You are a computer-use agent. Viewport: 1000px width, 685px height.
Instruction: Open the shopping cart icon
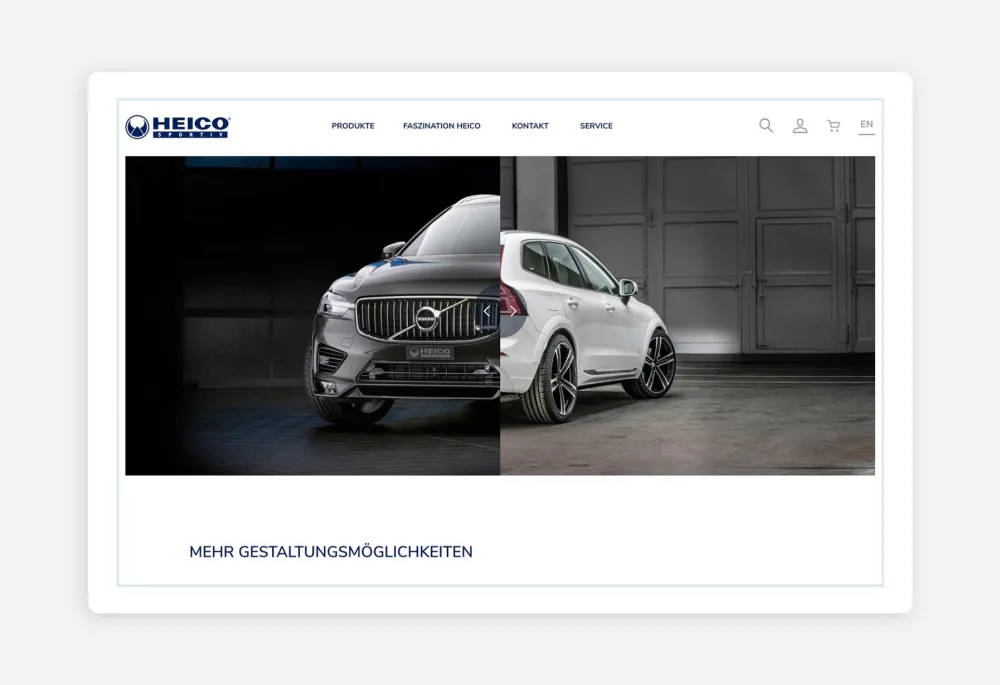(x=833, y=125)
